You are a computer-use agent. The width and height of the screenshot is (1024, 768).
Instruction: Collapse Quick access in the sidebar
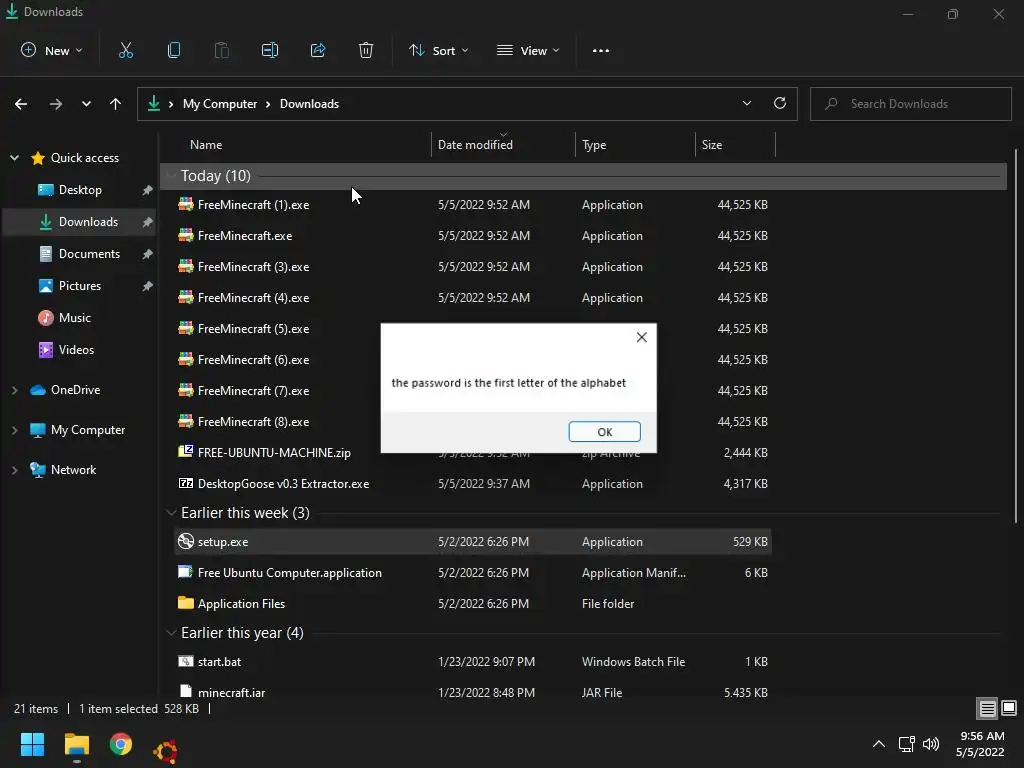pos(14,157)
